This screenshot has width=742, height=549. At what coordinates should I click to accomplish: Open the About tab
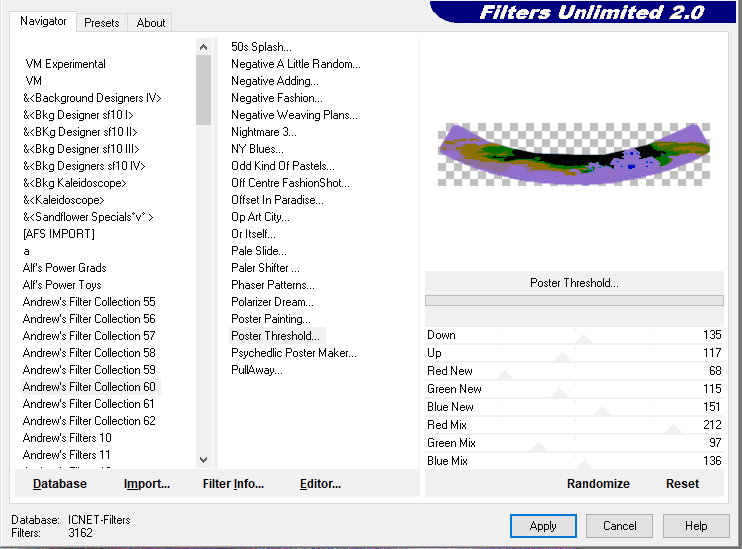click(151, 22)
